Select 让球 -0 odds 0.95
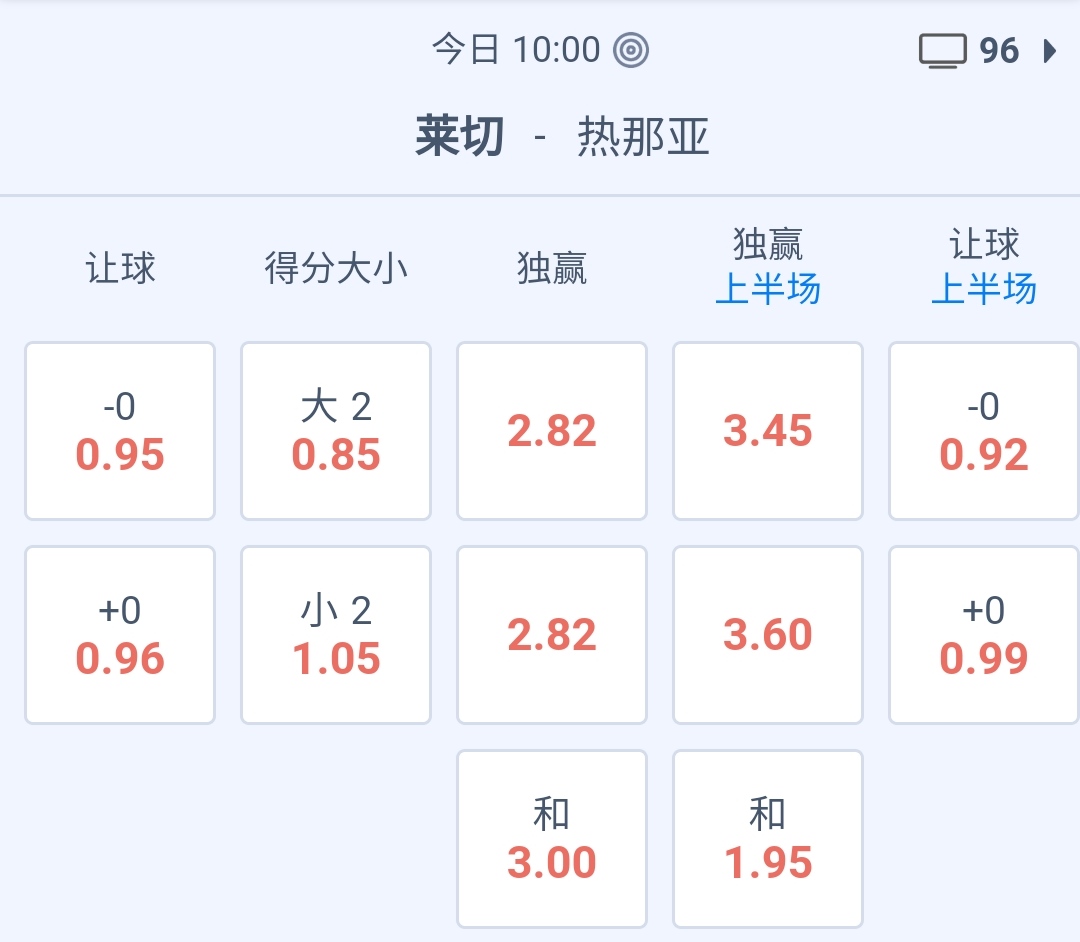This screenshot has width=1080, height=942. [x=120, y=431]
